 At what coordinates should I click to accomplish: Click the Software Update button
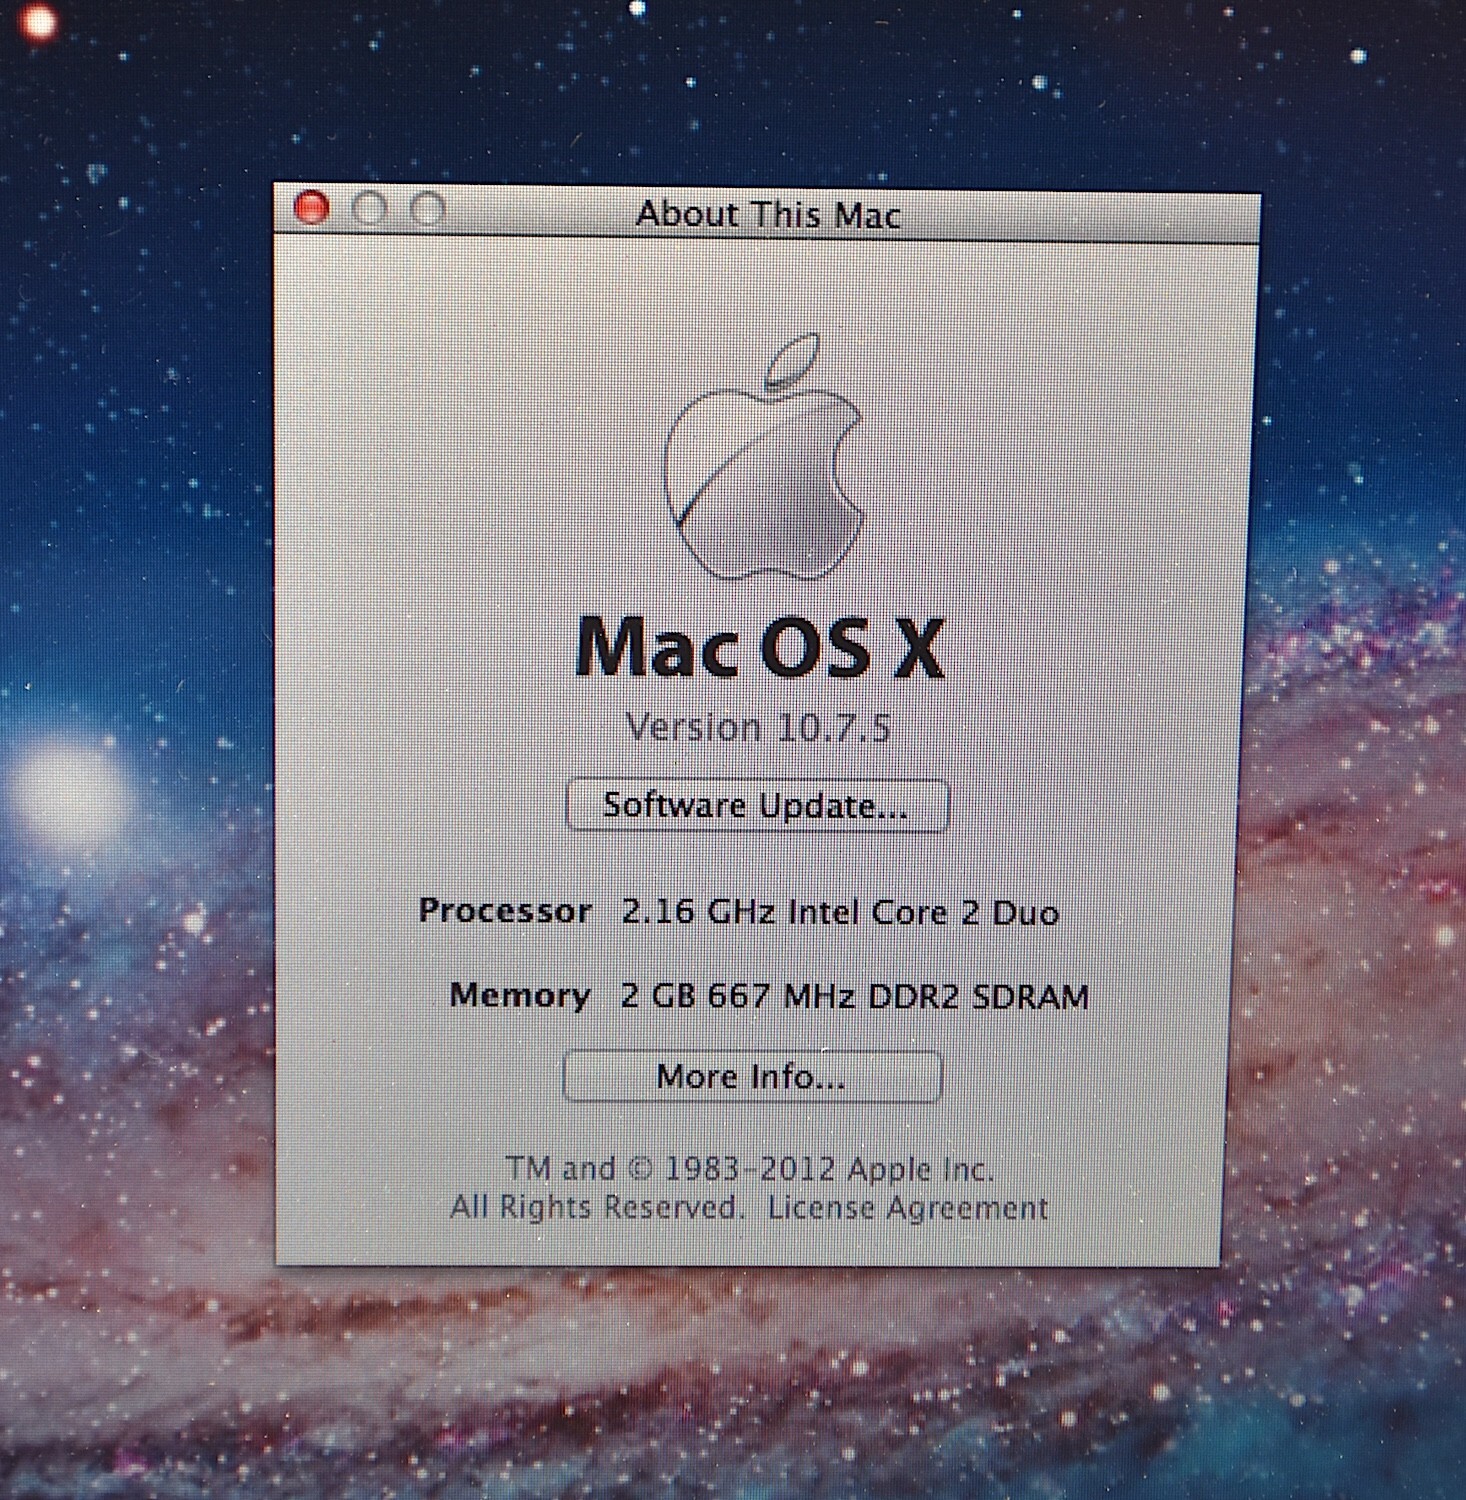(757, 806)
